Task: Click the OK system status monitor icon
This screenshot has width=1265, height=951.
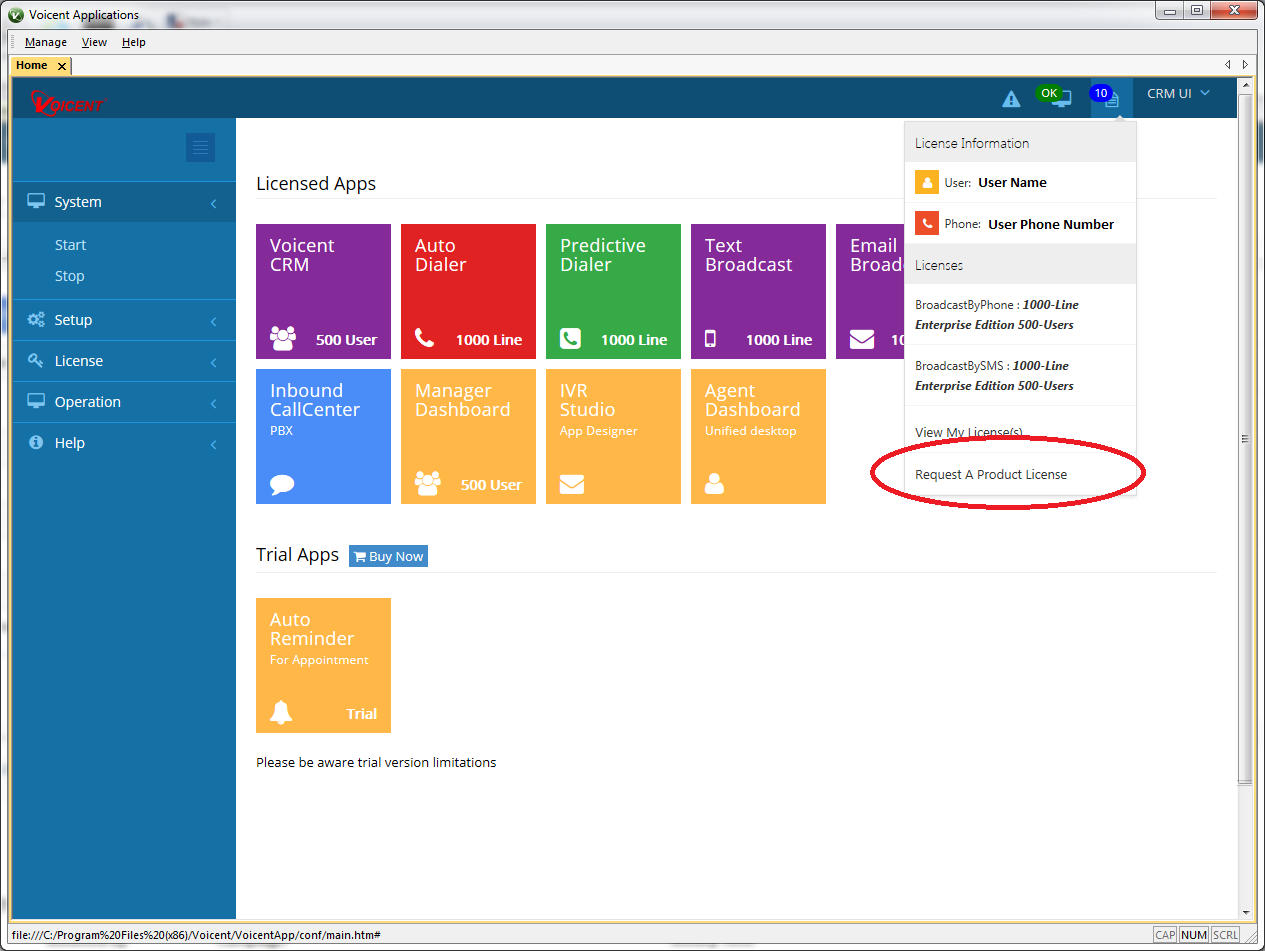Action: tap(1052, 95)
